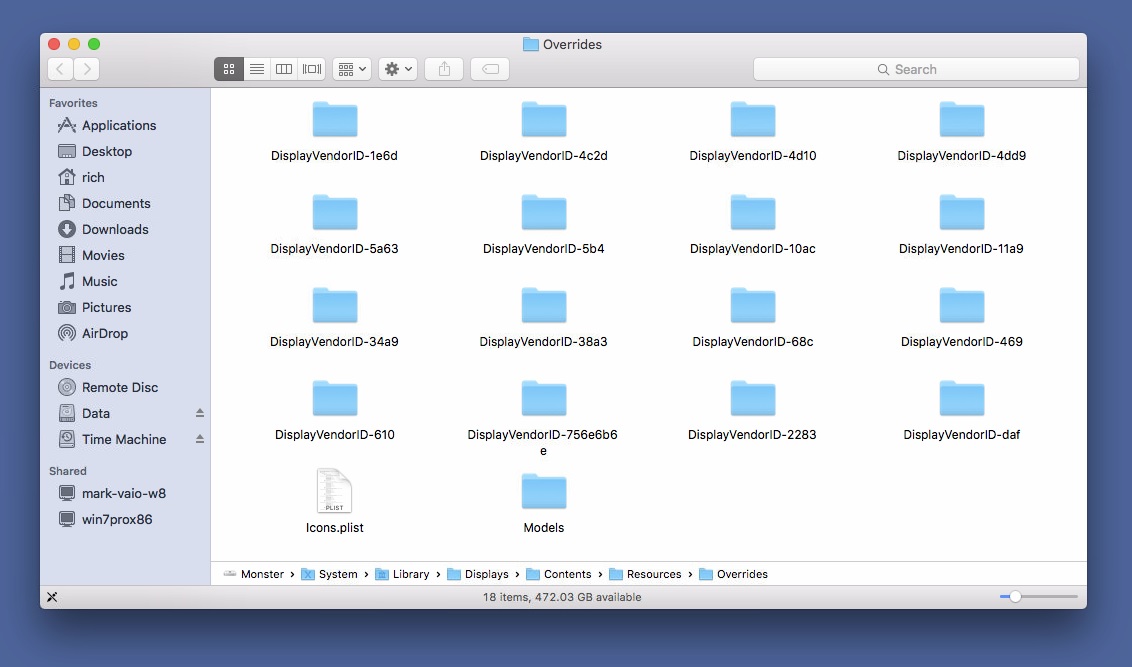Go back with the back arrow
This screenshot has height=667, width=1132.
click(61, 69)
